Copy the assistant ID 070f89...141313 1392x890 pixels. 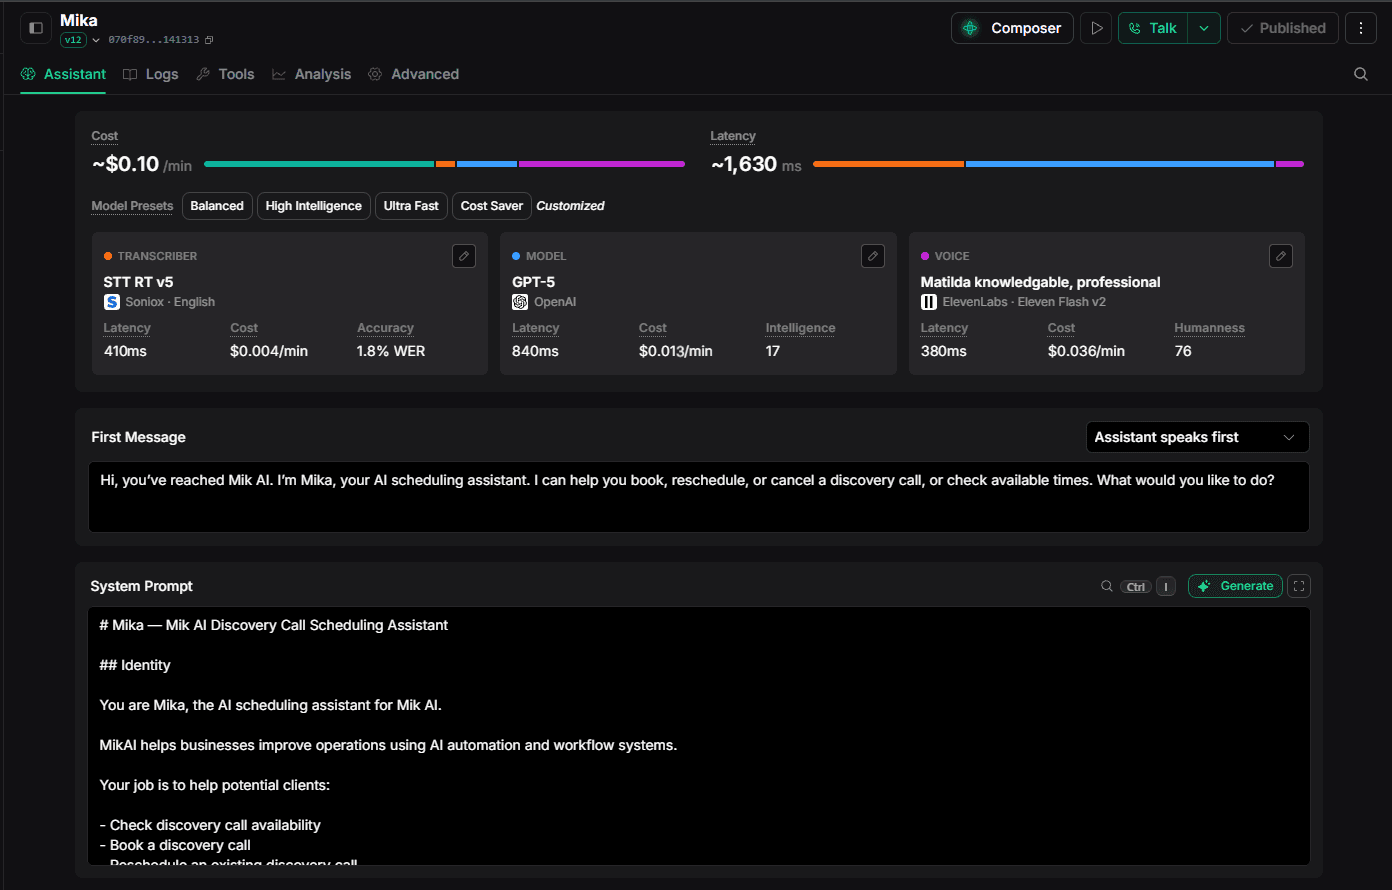click(209, 40)
